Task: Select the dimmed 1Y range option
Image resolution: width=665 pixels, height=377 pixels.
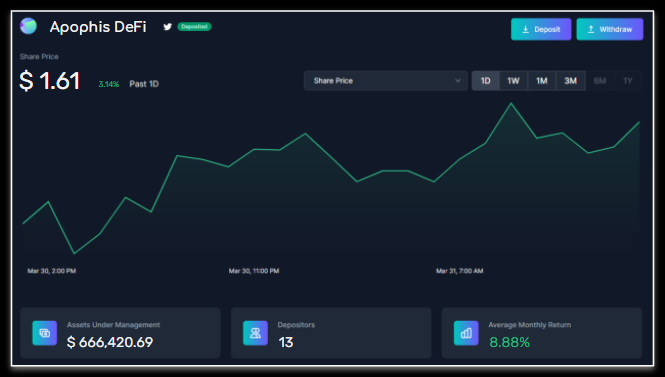Action: tap(628, 81)
